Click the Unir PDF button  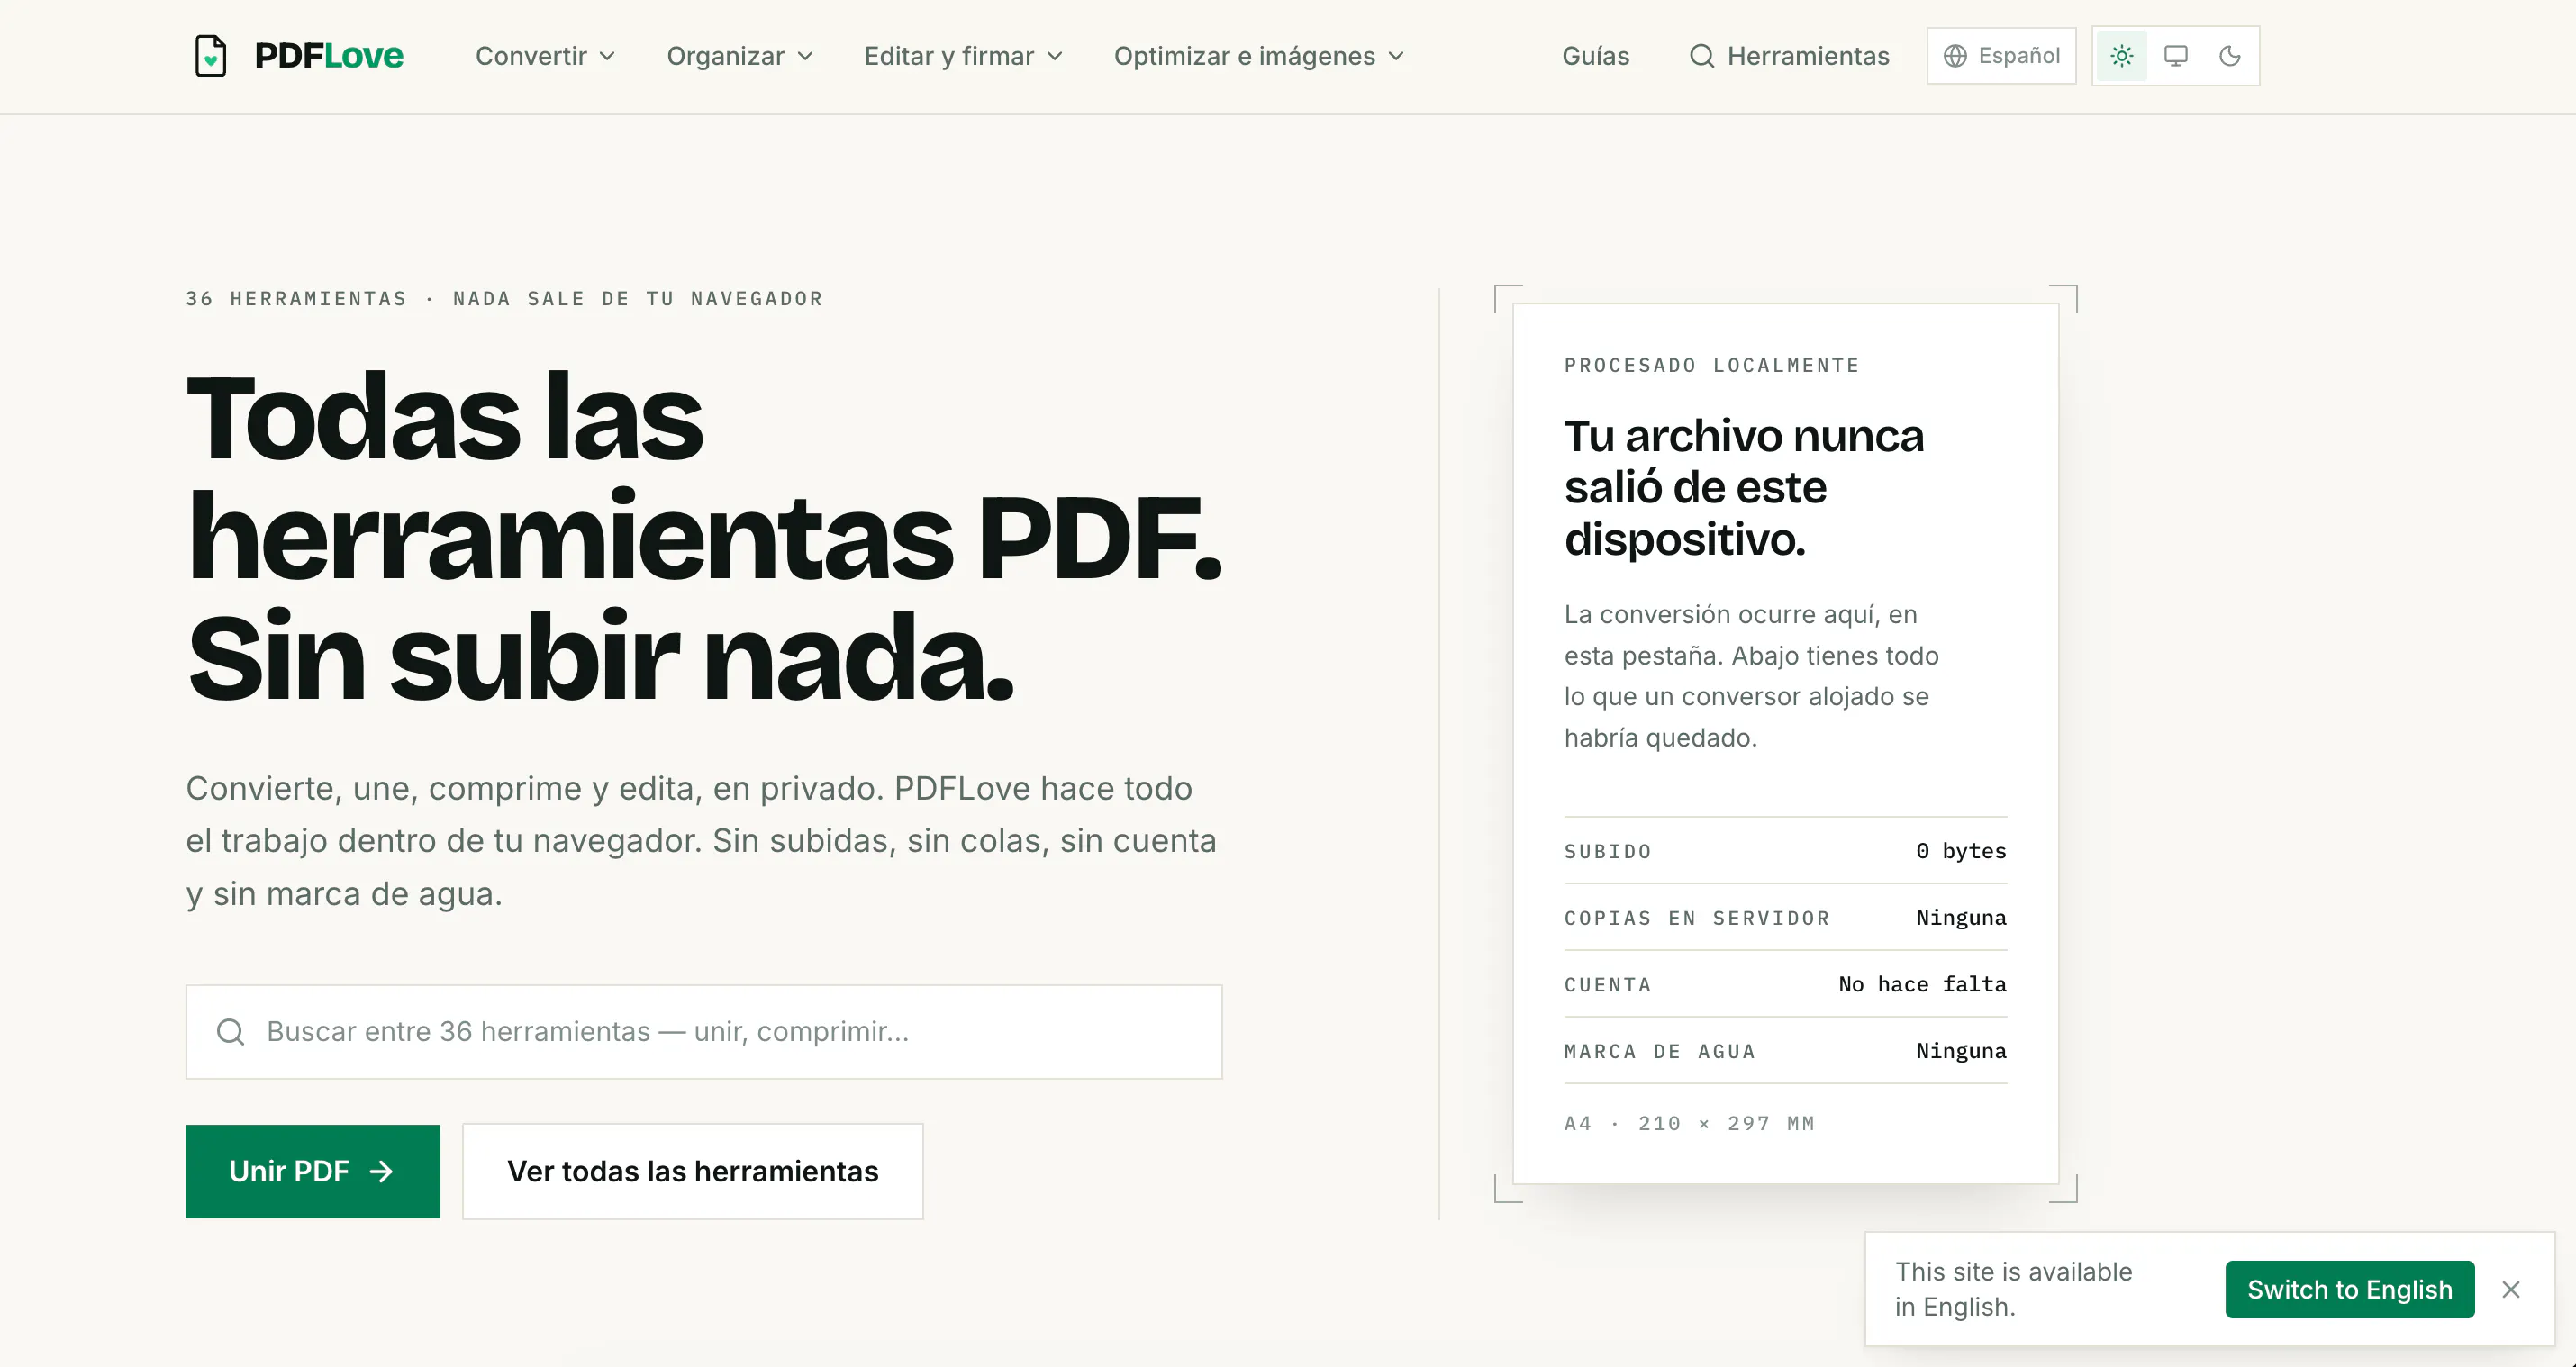312,1171
